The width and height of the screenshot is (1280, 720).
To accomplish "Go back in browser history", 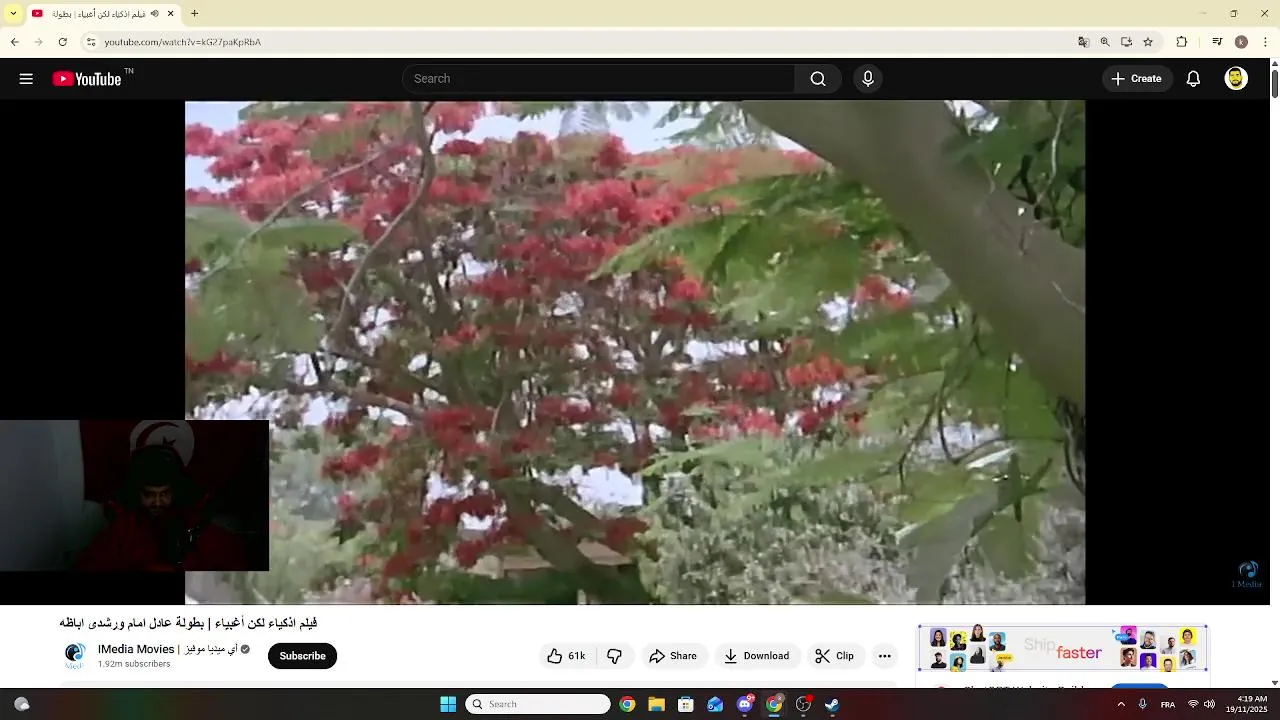I will coord(14,42).
